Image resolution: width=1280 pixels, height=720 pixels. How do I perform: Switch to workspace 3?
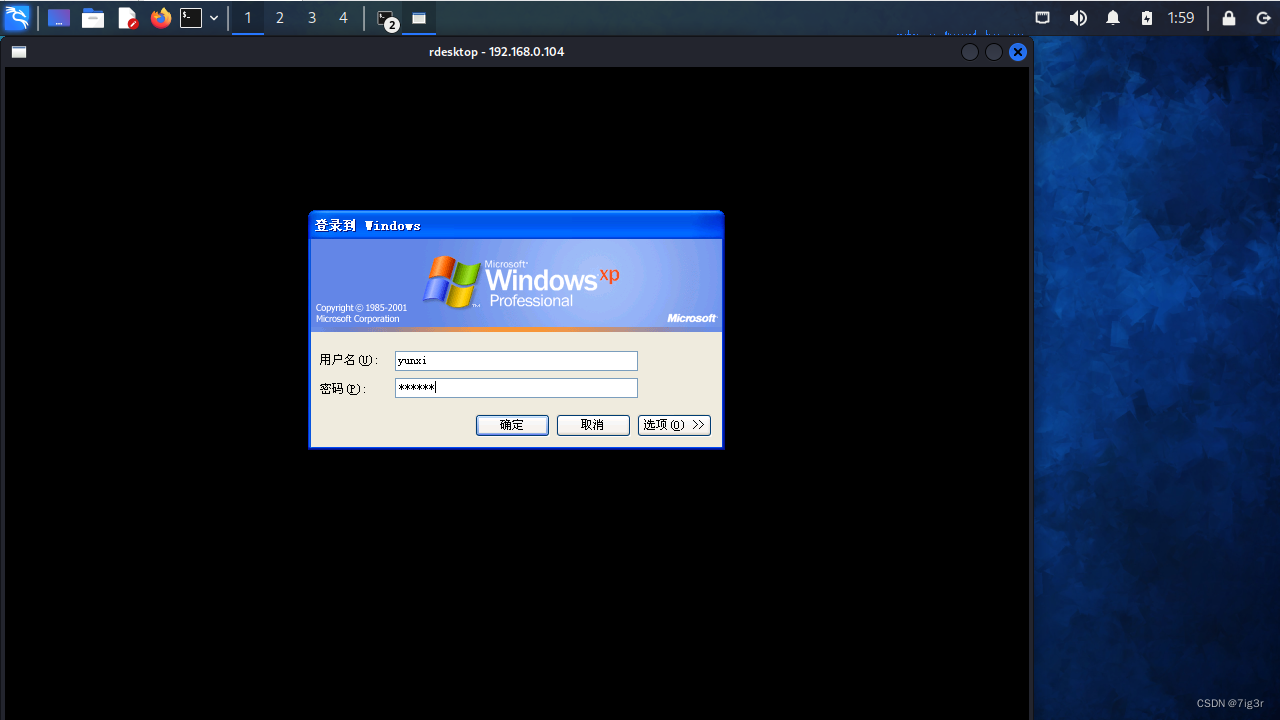(x=312, y=18)
